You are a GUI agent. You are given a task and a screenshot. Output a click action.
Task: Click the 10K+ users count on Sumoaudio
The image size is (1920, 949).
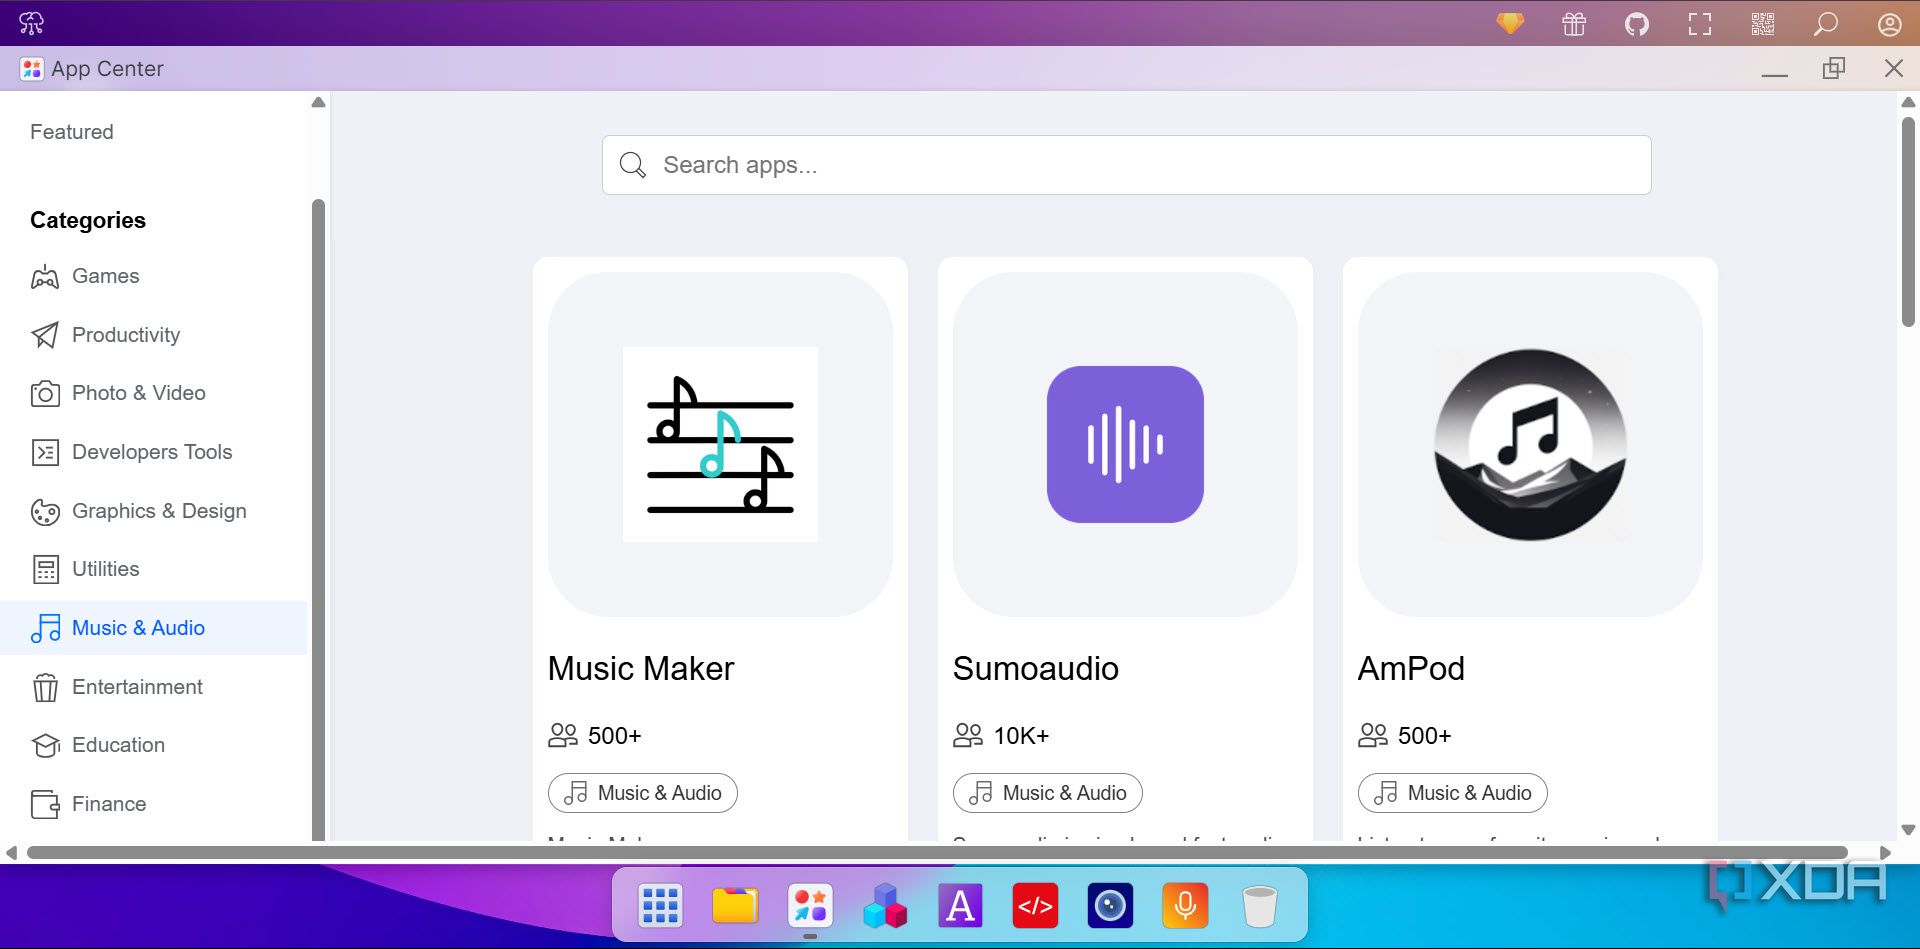1021,736
